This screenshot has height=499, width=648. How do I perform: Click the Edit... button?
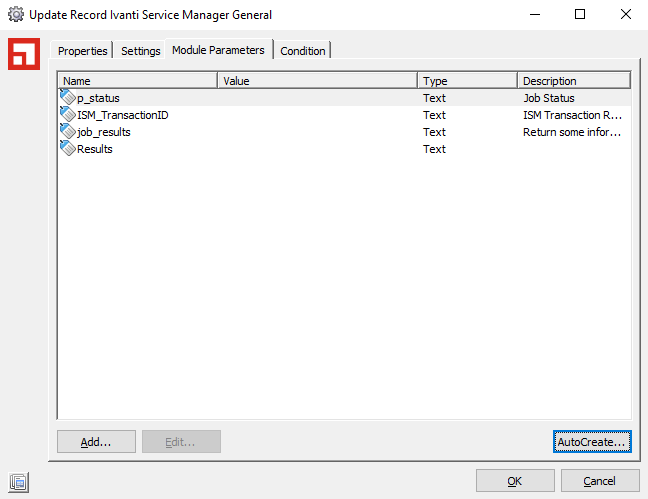pos(181,442)
